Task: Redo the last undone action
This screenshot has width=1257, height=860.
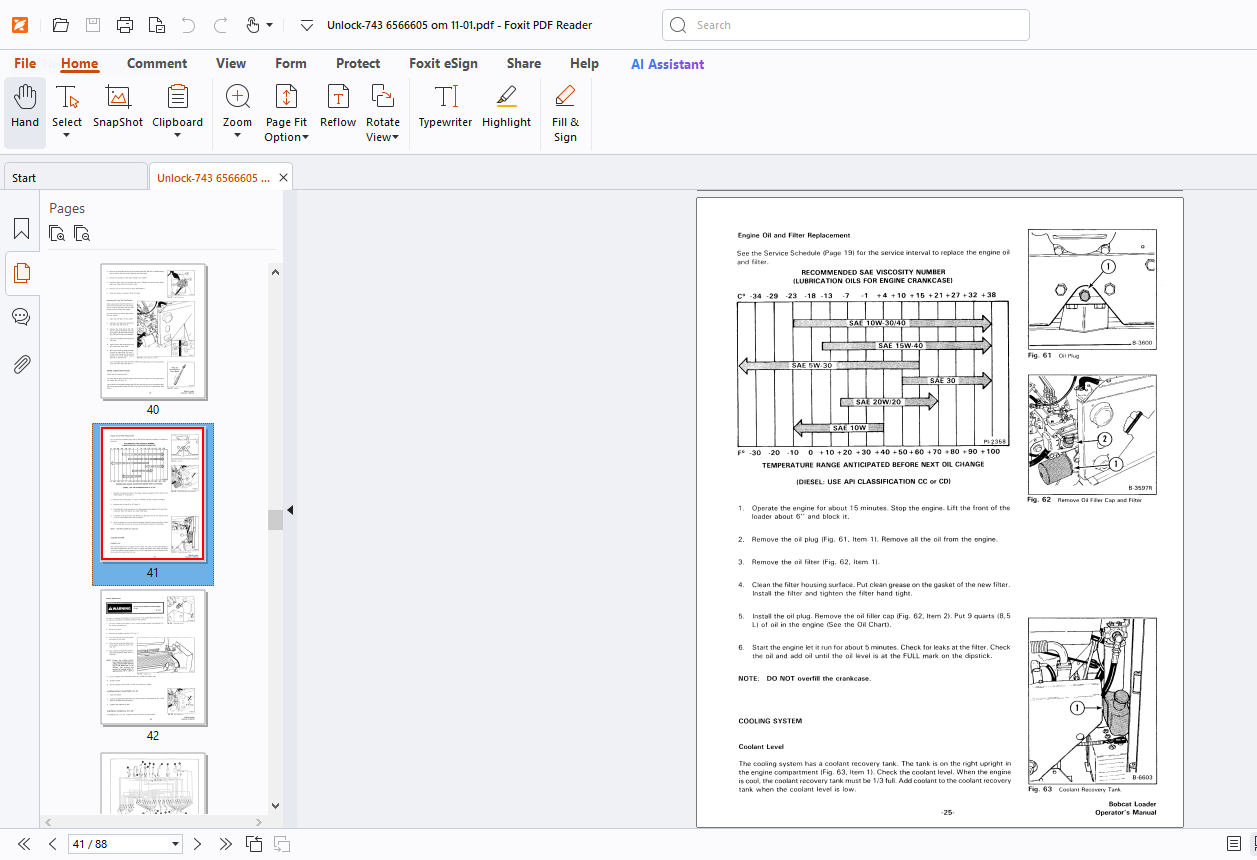Action: click(x=220, y=25)
